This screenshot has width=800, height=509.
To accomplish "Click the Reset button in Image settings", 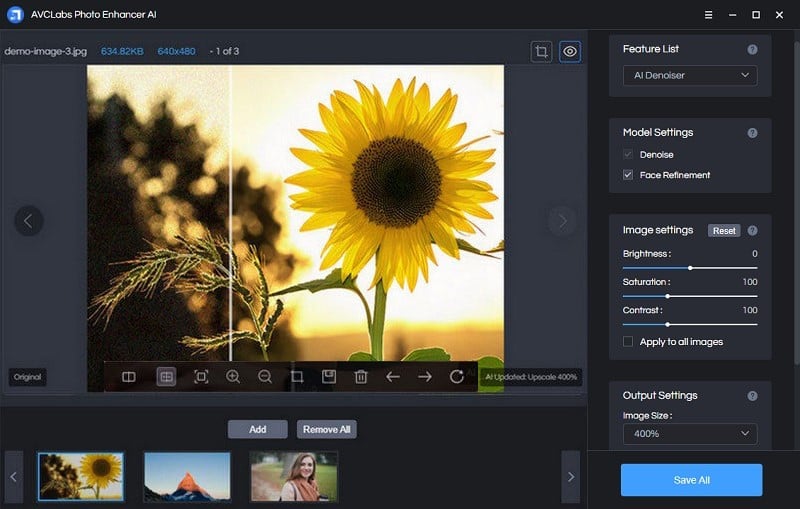I will click(724, 231).
